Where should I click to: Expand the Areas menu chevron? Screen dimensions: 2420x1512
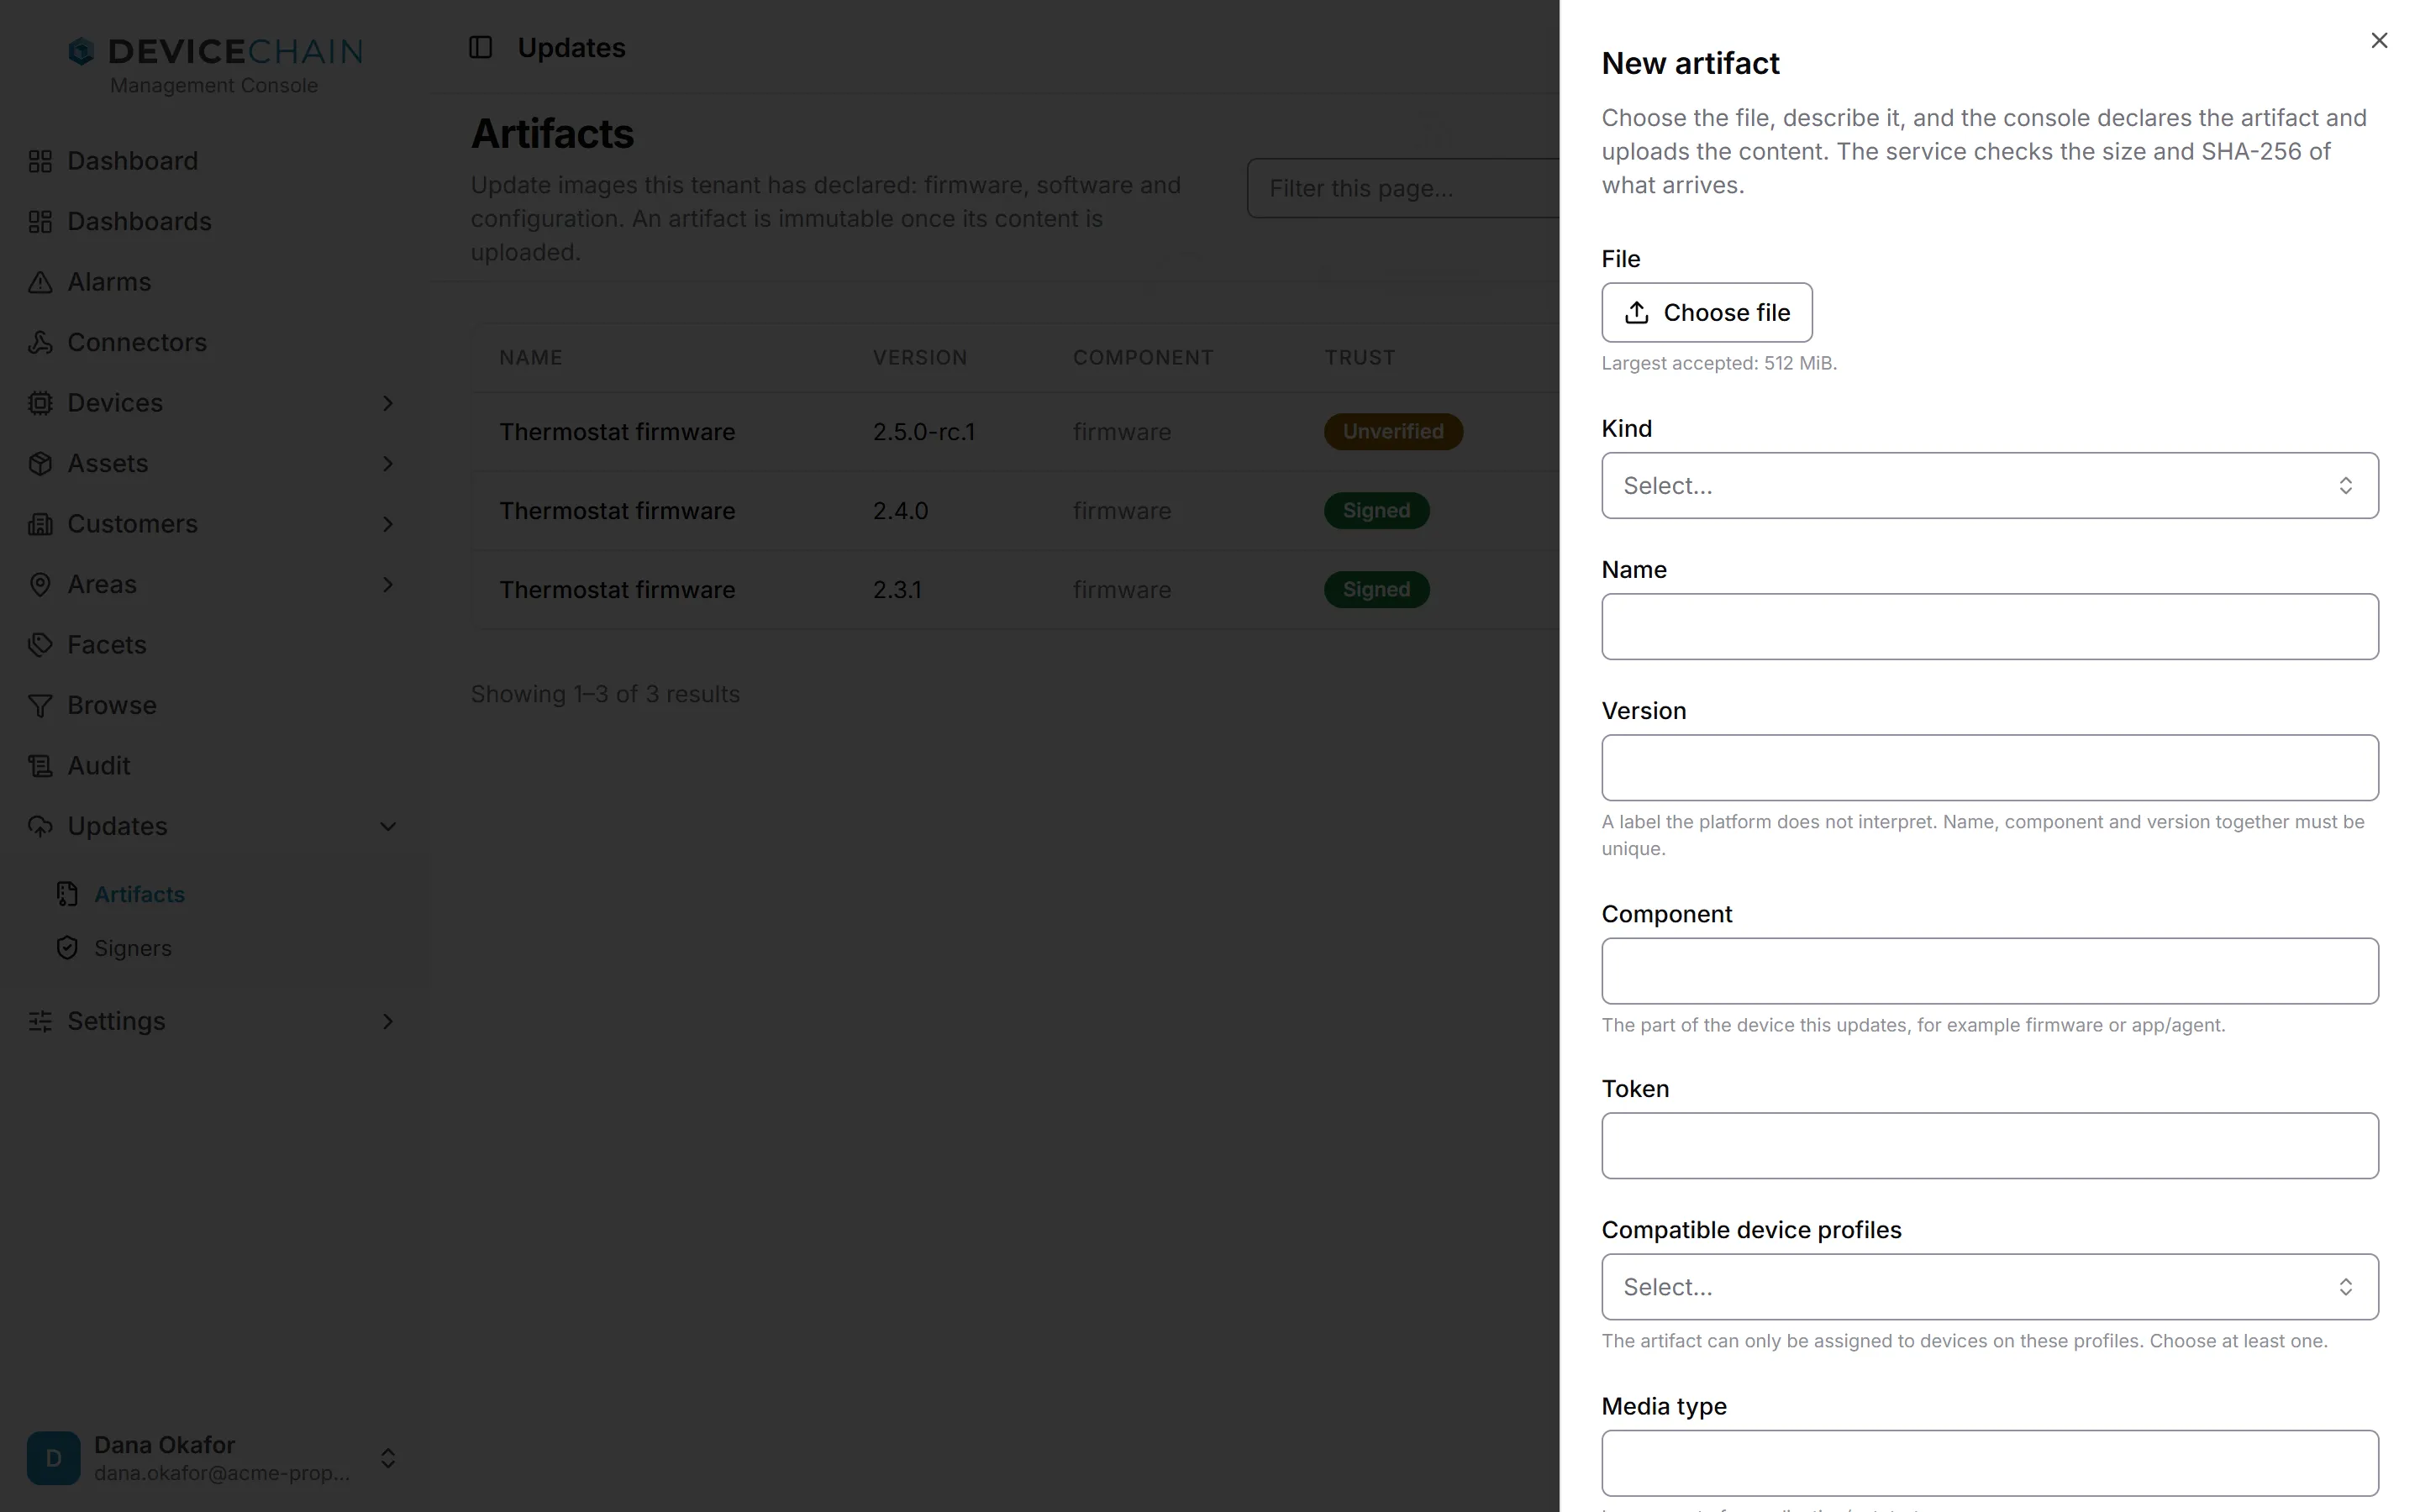point(388,585)
